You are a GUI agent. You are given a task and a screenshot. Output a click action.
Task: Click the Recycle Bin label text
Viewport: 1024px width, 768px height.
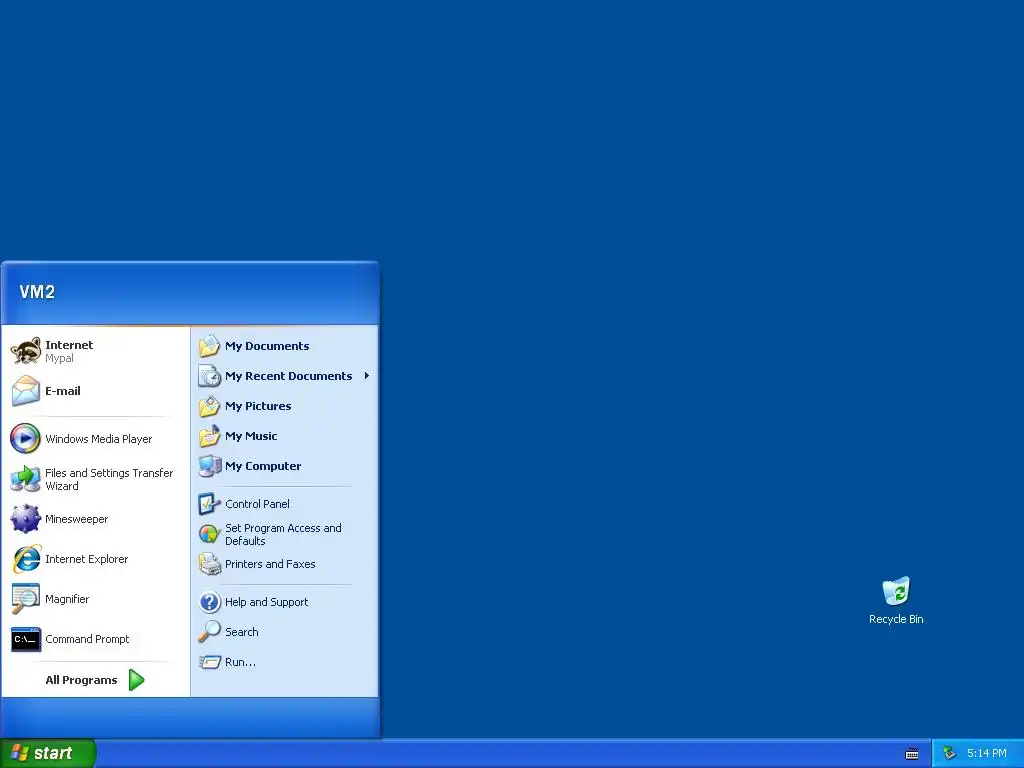(x=896, y=619)
